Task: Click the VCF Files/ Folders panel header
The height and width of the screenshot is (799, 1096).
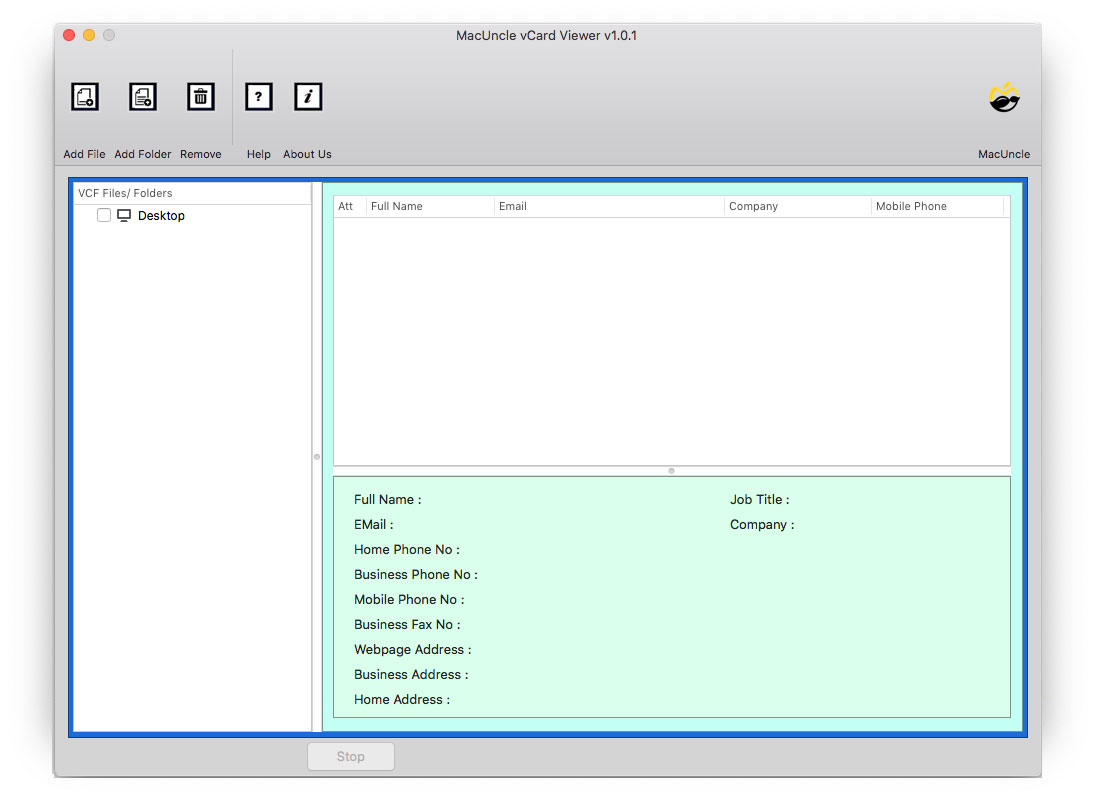Action: [x=126, y=193]
